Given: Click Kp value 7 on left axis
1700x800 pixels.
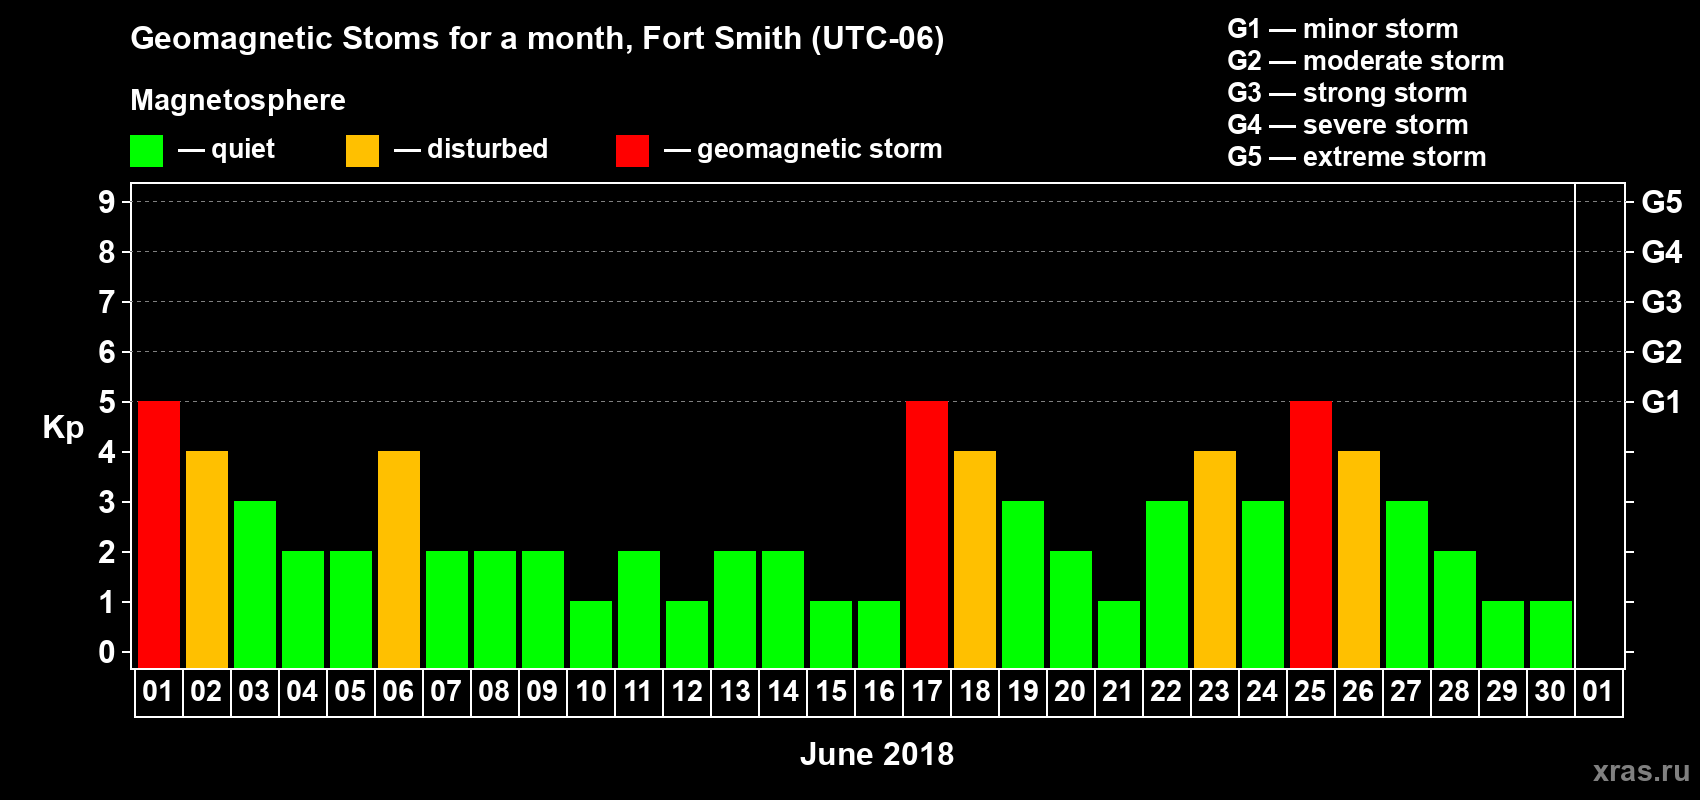Looking at the screenshot, I should [x=107, y=302].
